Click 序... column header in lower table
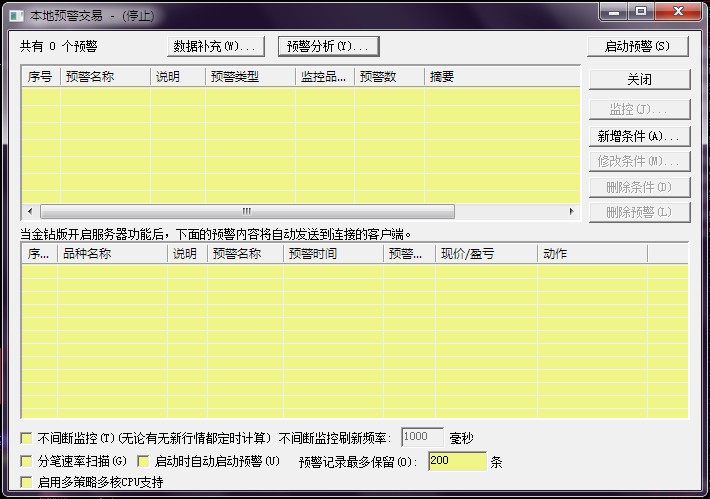Screen dimensions: 710x499 39,254
